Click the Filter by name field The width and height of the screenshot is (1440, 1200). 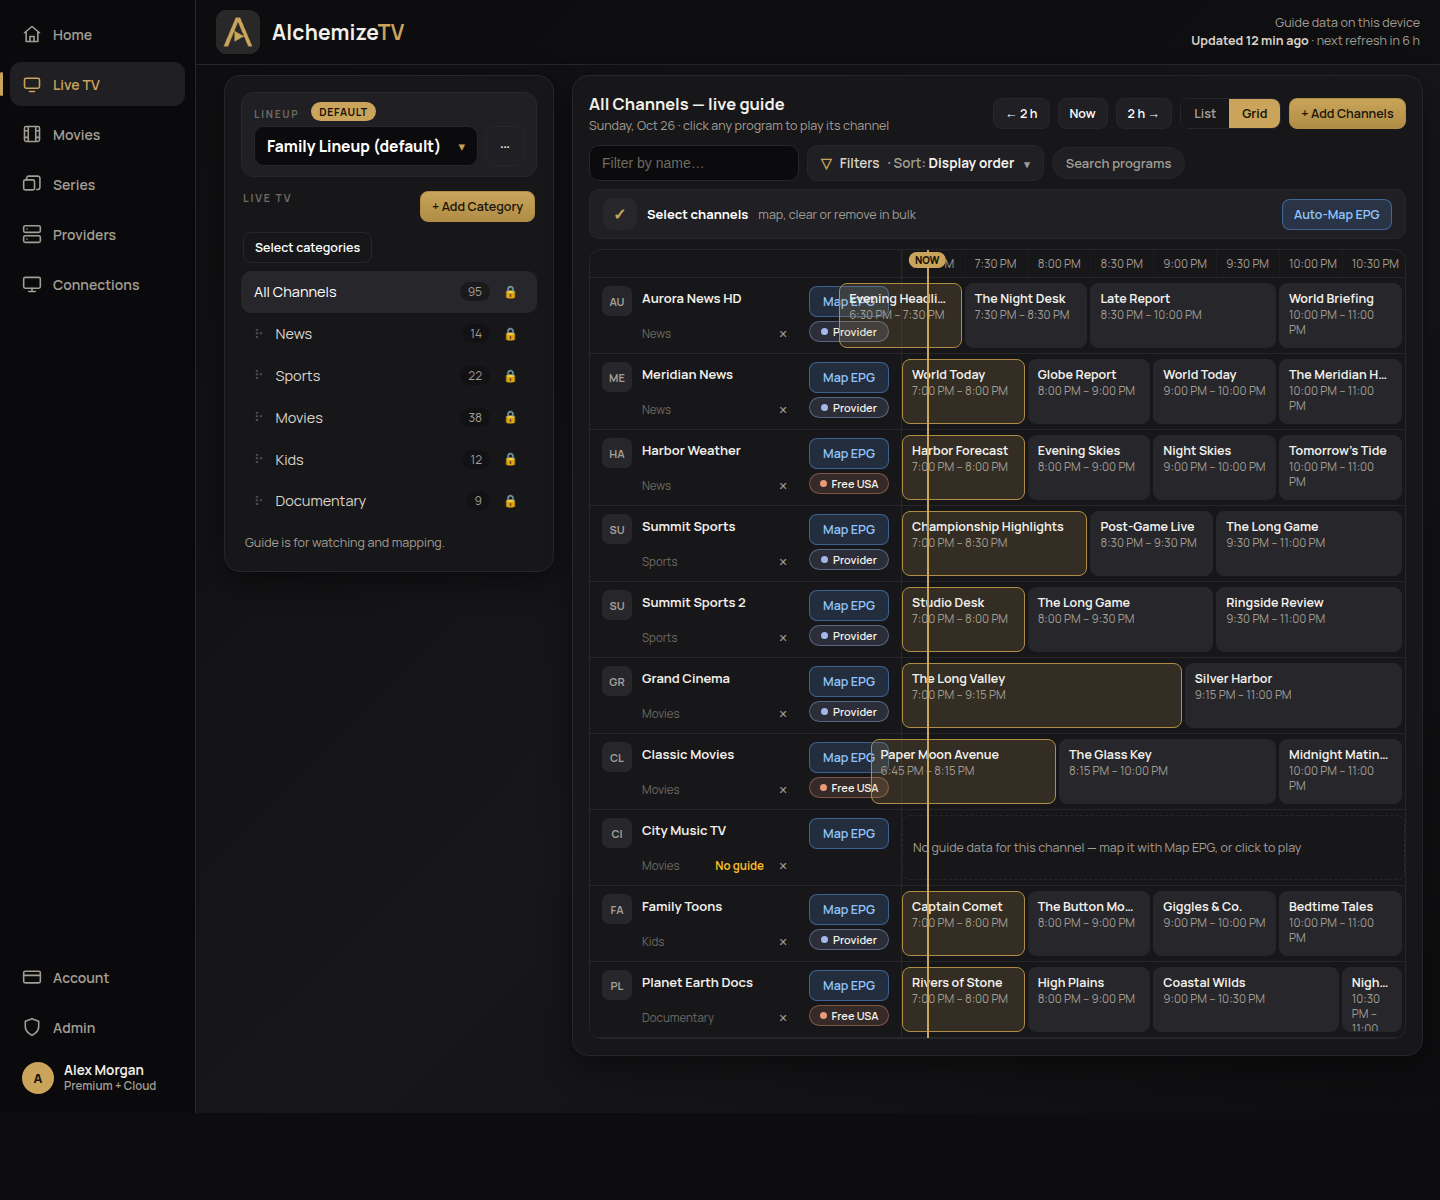click(694, 163)
